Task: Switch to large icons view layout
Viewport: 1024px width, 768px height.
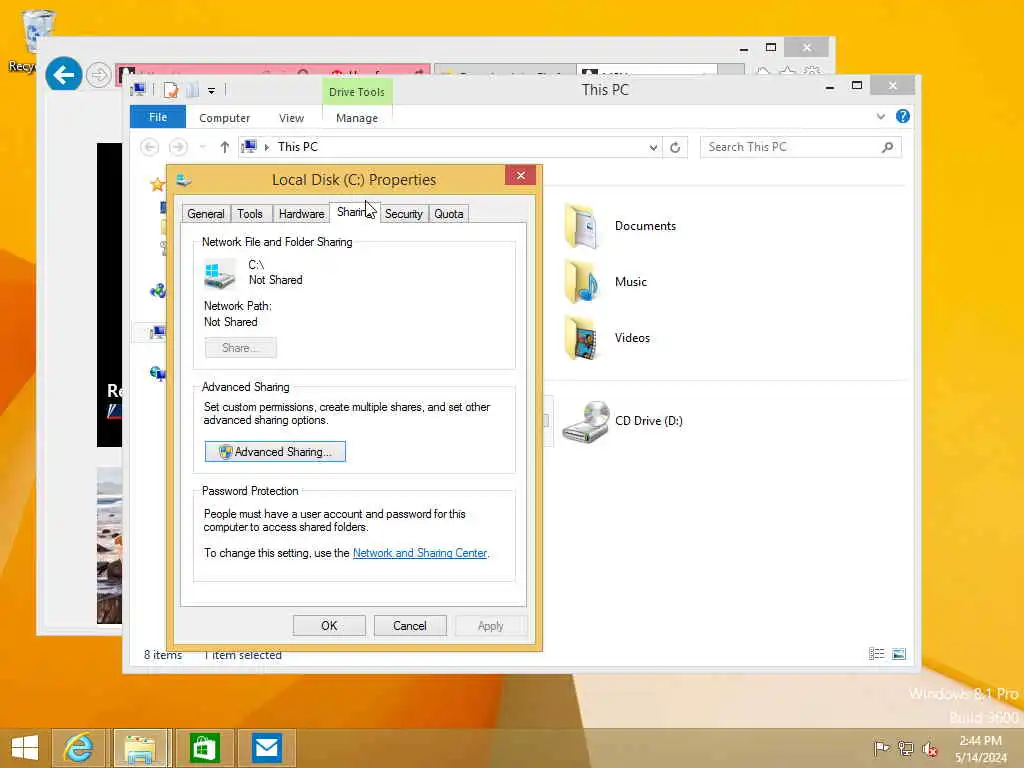Action: pyautogui.click(x=899, y=654)
